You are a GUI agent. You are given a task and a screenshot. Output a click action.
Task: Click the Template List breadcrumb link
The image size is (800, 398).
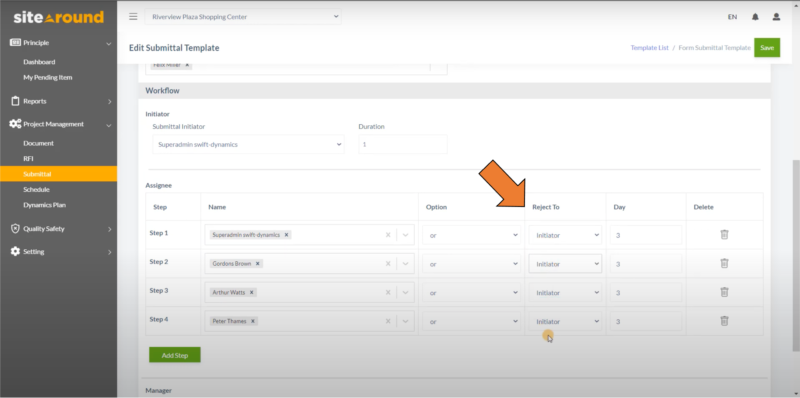[x=649, y=47]
